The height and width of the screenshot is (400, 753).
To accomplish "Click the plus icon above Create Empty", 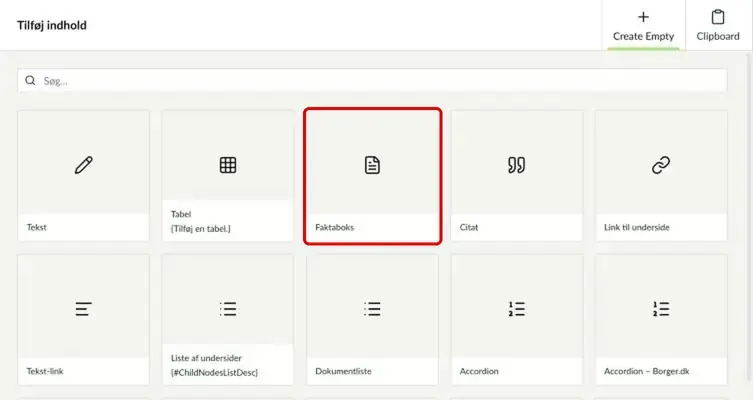I will coord(643,17).
